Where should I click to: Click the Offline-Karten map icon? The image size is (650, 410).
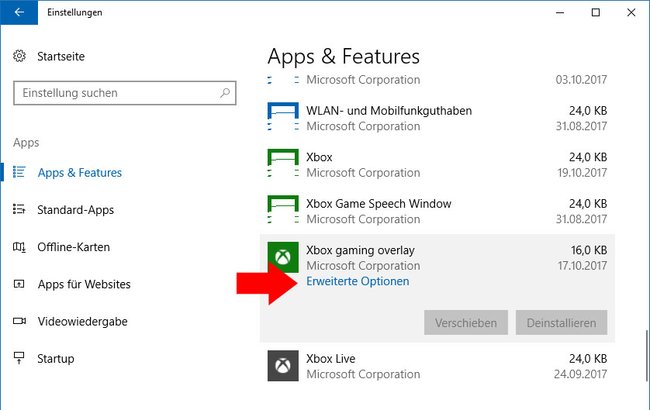[x=19, y=247]
